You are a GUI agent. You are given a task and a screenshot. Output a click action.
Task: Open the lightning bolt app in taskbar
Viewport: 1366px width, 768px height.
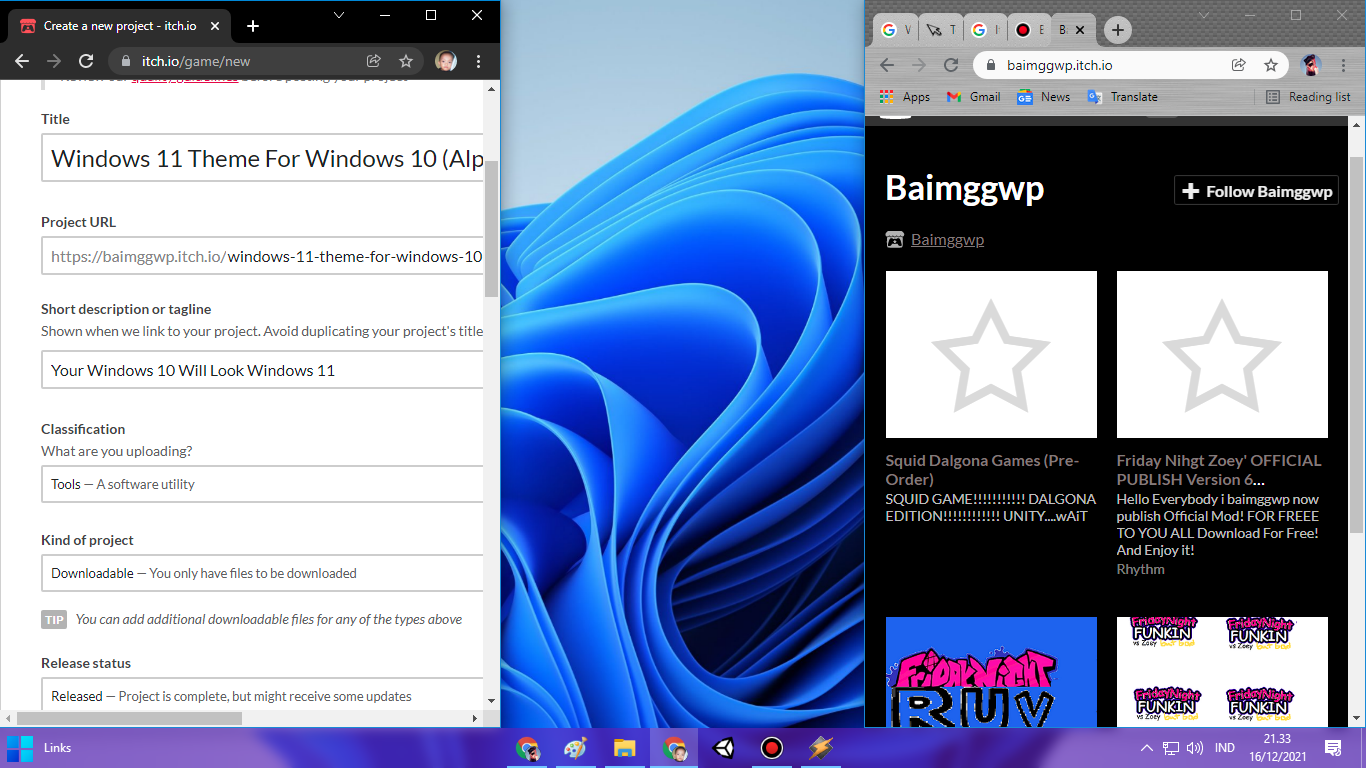click(821, 748)
